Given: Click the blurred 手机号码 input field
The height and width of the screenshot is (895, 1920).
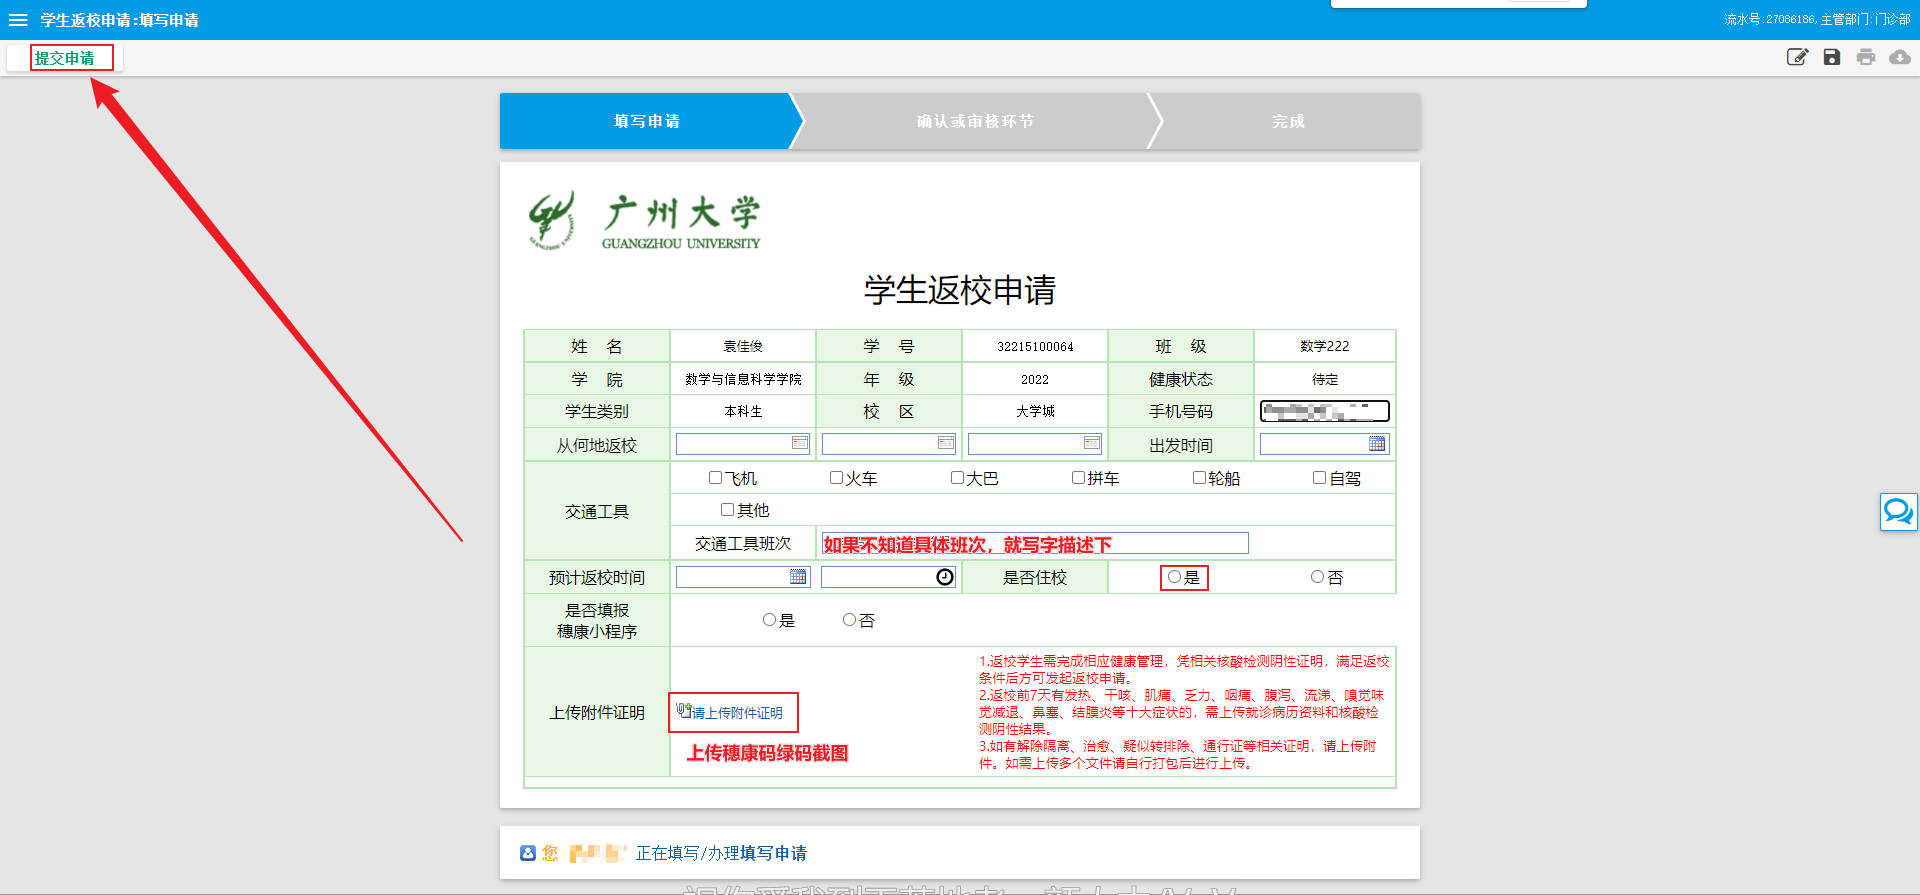Looking at the screenshot, I should [1325, 411].
